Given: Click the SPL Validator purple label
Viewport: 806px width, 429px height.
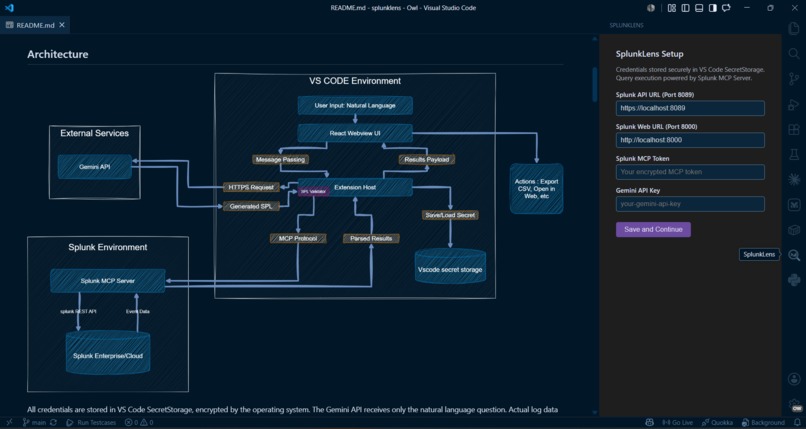Looking at the screenshot, I should 314,192.
